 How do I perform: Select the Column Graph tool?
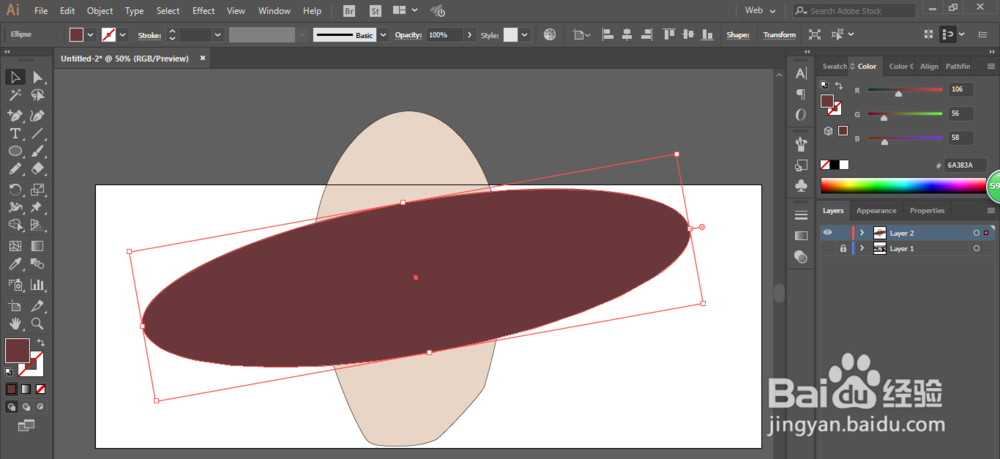click(x=38, y=284)
